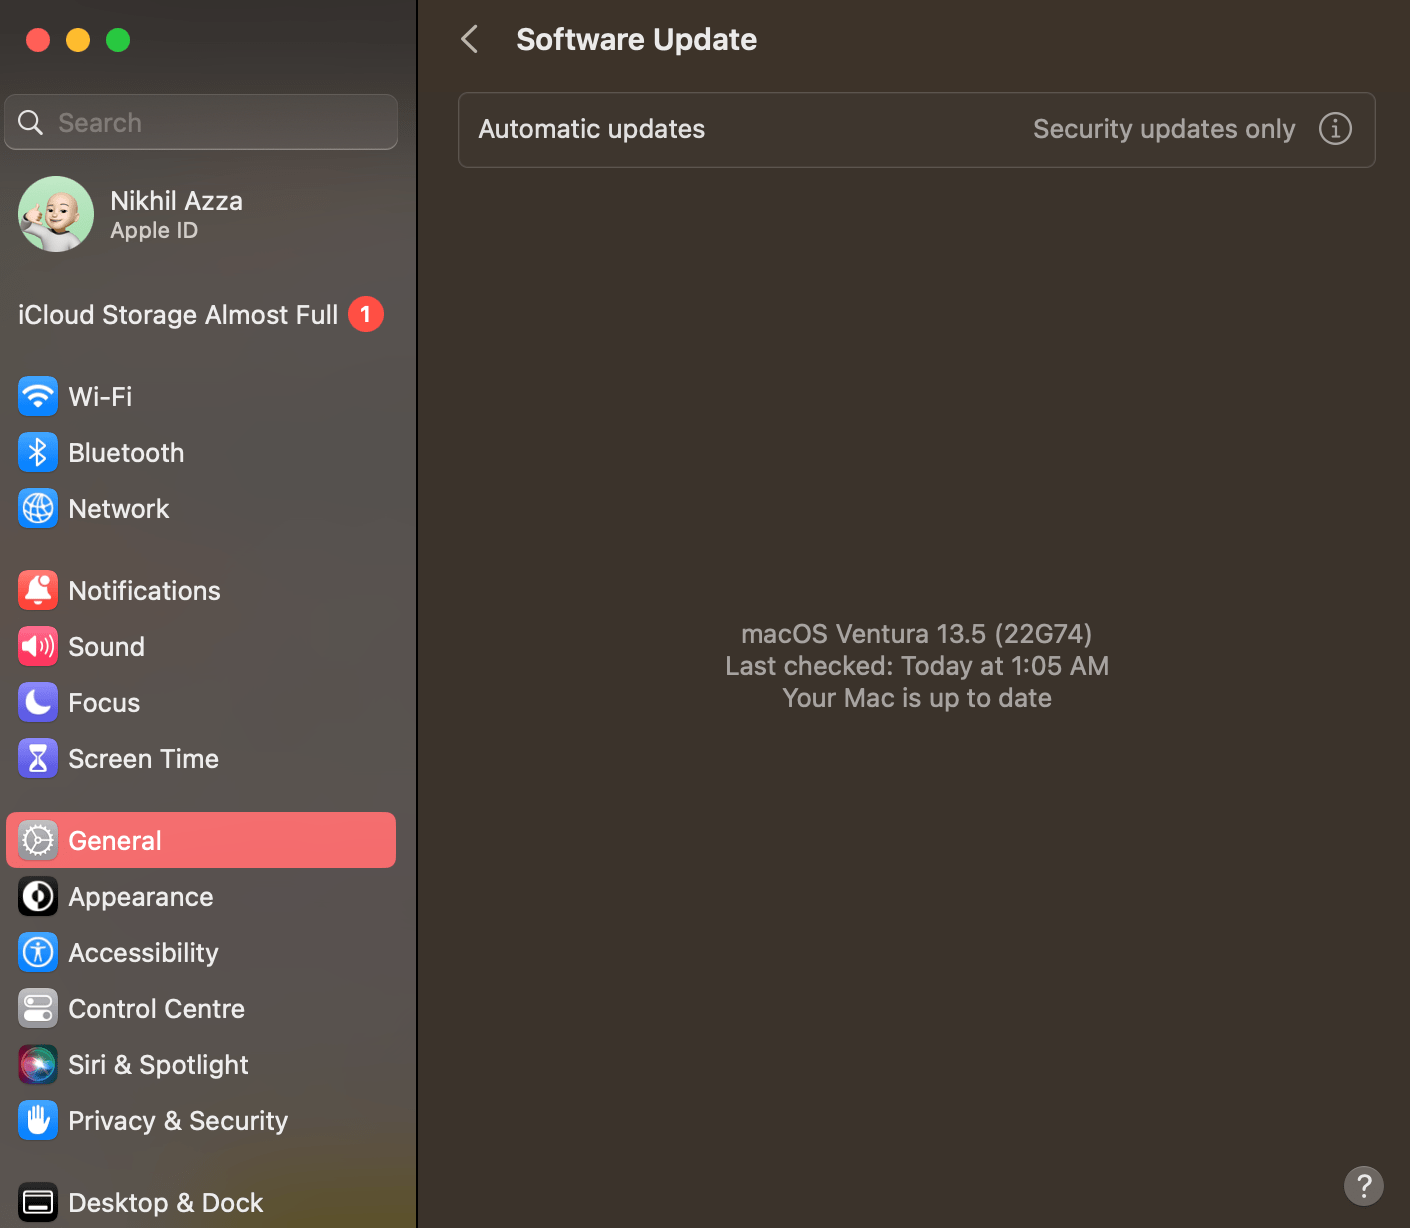Select Accessibility label in sidebar
This screenshot has width=1410, height=1228.
pyautogui.click(x=144, y=953)
